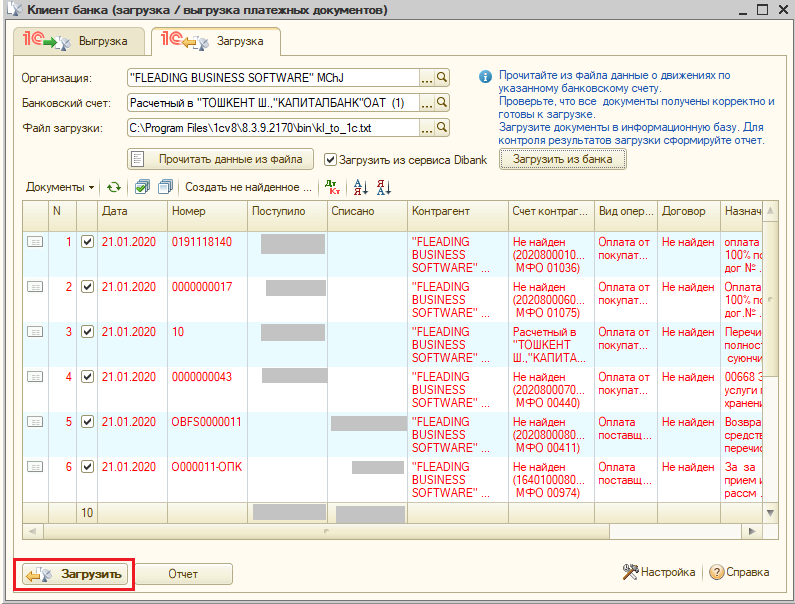Image resolution: width=795 pixels, height=604 pixels.
Task: Click the Организация input field
Action: (273, 78)
